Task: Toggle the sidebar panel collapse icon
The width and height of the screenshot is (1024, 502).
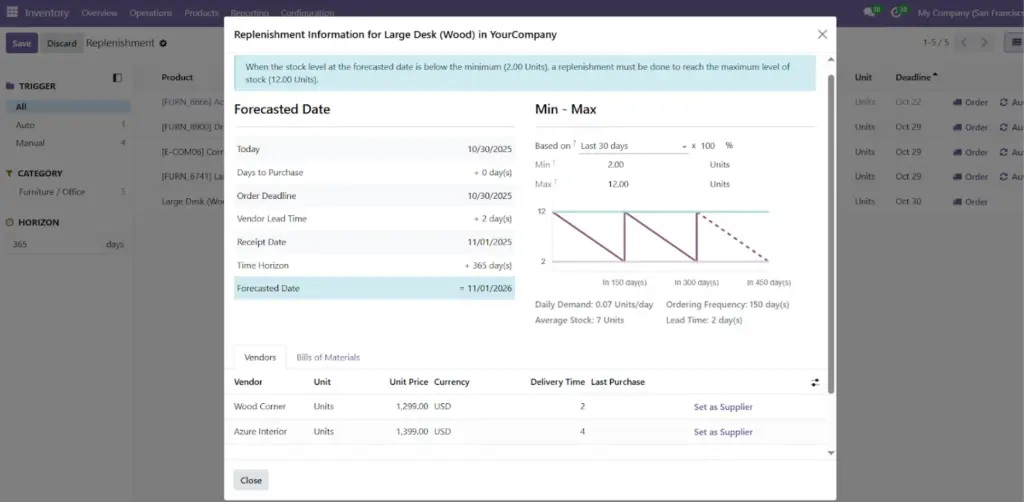Action: (118, 78)
